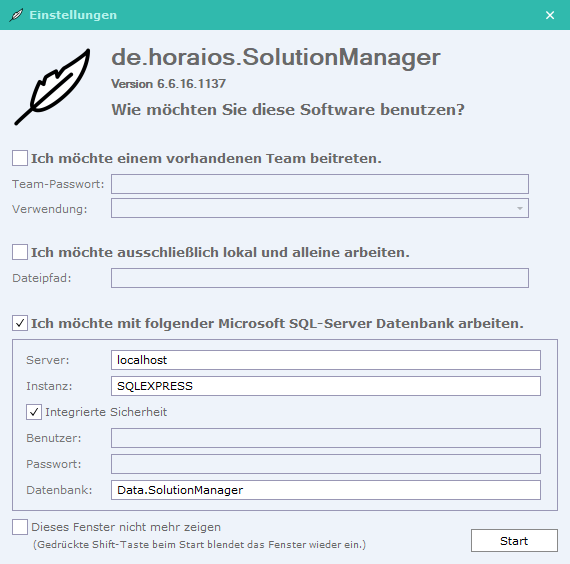570x564 pixels.
Task: Click the Server field containing localhost
Action: pyautogui.click(x=326, y=360)
